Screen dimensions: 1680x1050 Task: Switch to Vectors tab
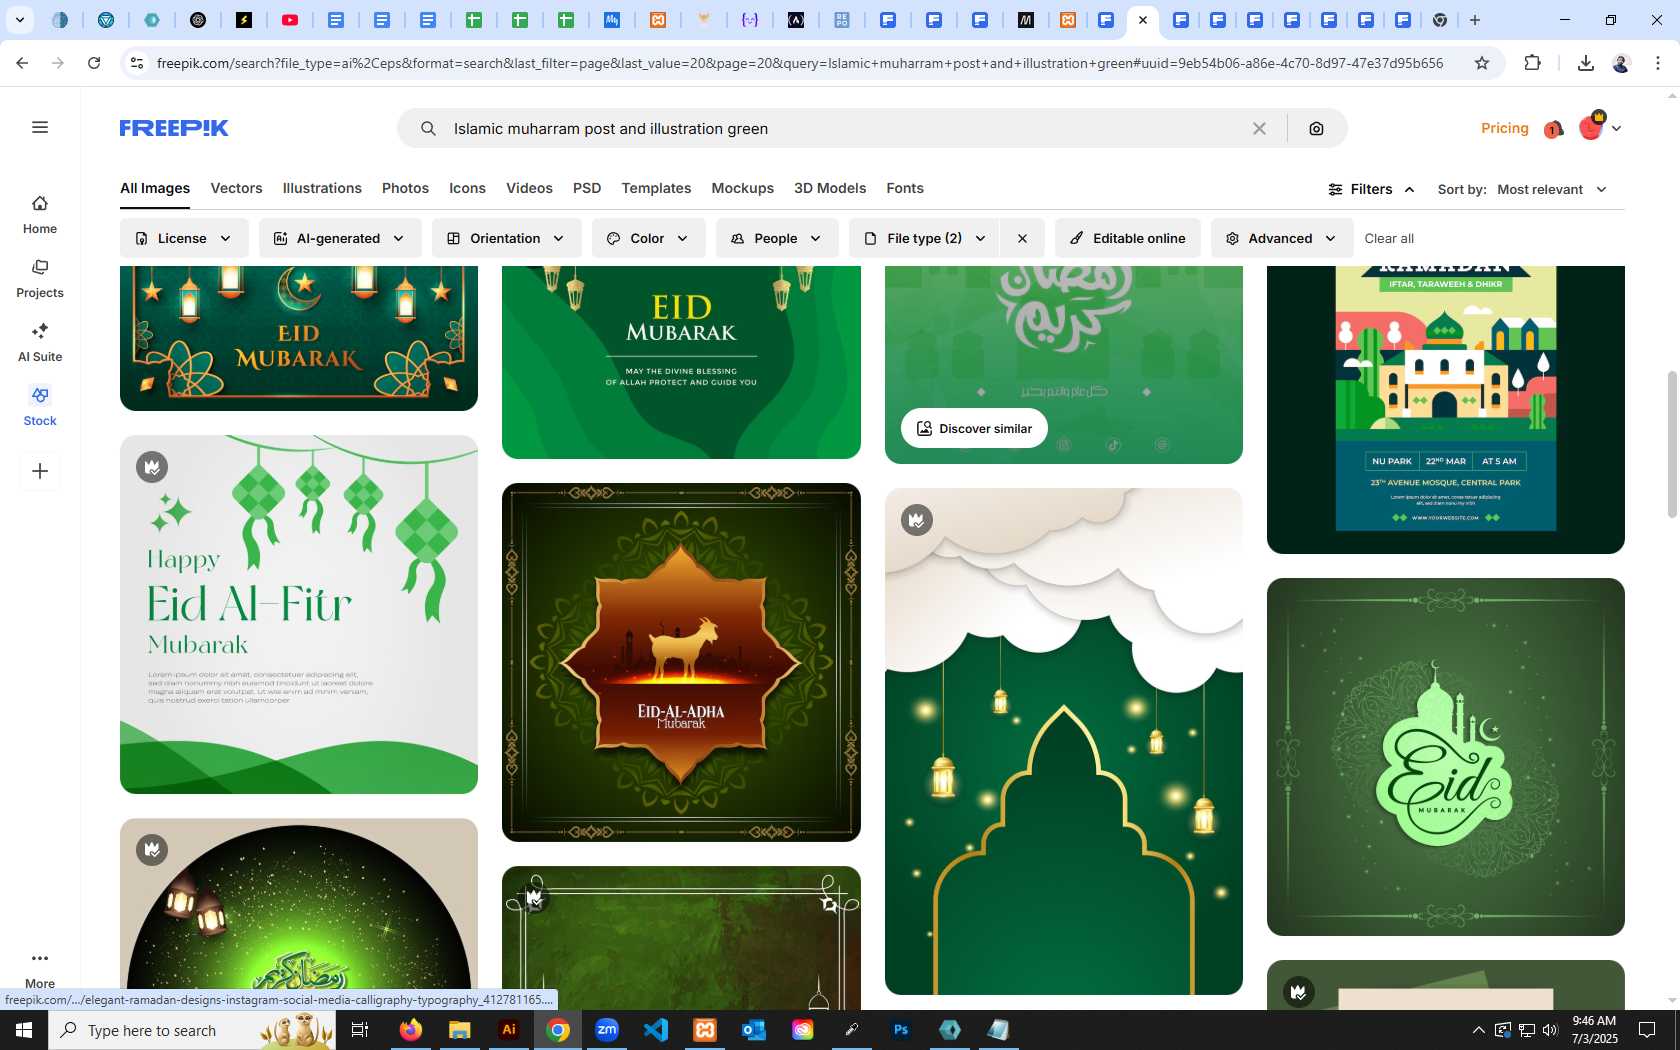coord(236,188)
